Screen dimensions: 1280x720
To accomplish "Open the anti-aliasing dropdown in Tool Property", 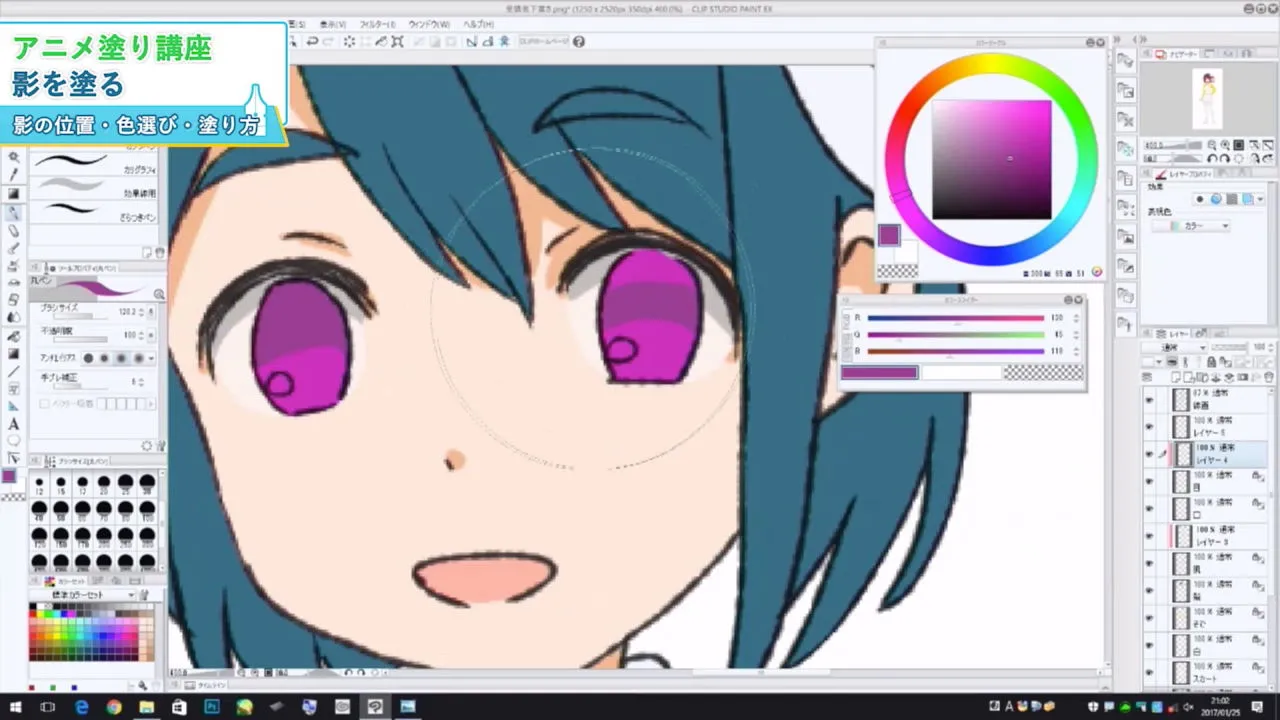I will [151, 357].
